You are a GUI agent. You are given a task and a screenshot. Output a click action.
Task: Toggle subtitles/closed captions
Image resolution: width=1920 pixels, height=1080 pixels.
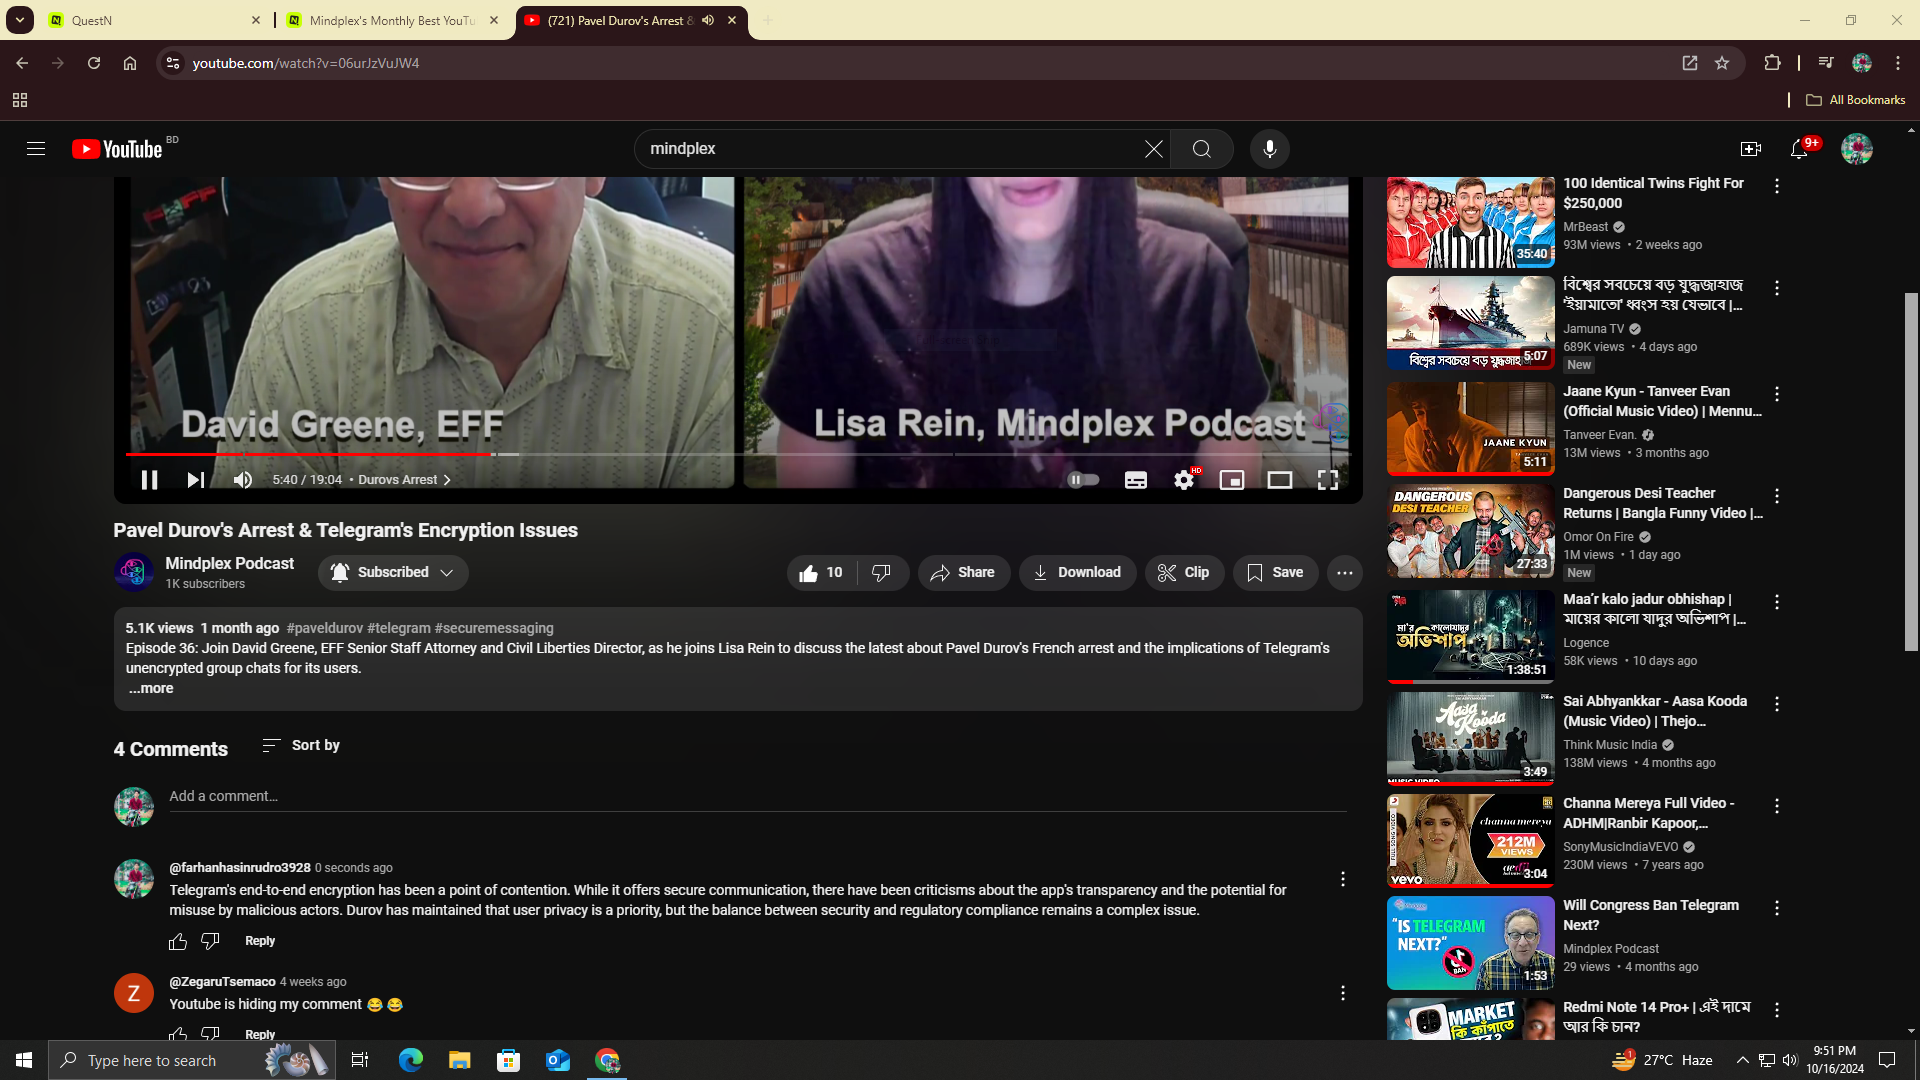[x=1135, y=480]
